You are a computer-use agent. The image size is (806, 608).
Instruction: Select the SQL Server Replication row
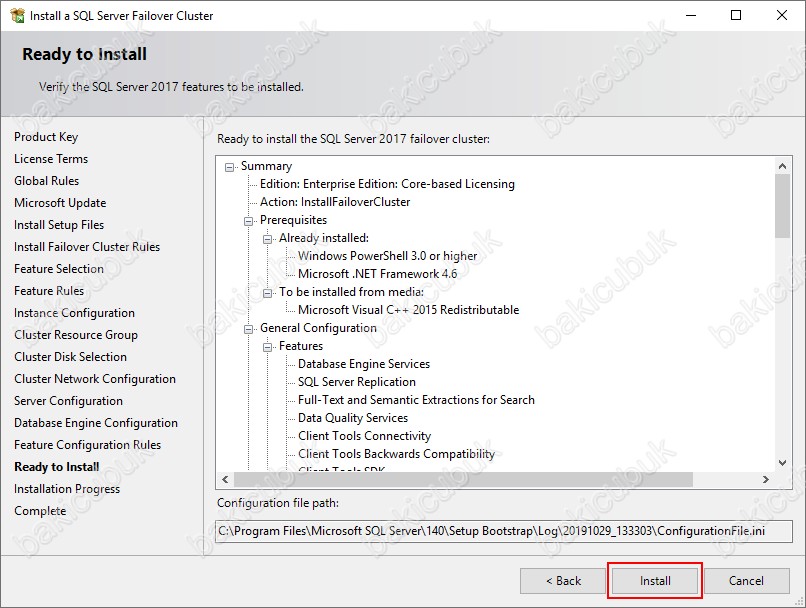pos(357,382)
